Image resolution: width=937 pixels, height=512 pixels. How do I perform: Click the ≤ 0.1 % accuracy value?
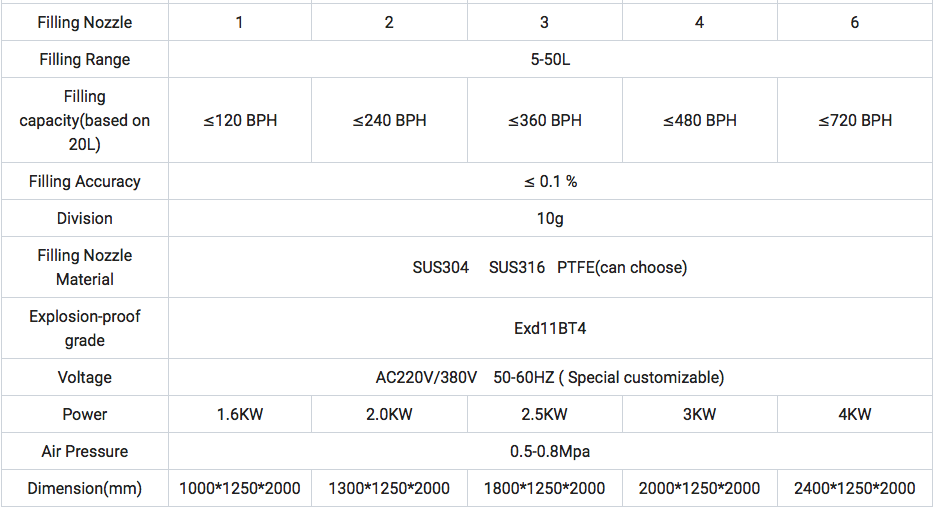550,181
